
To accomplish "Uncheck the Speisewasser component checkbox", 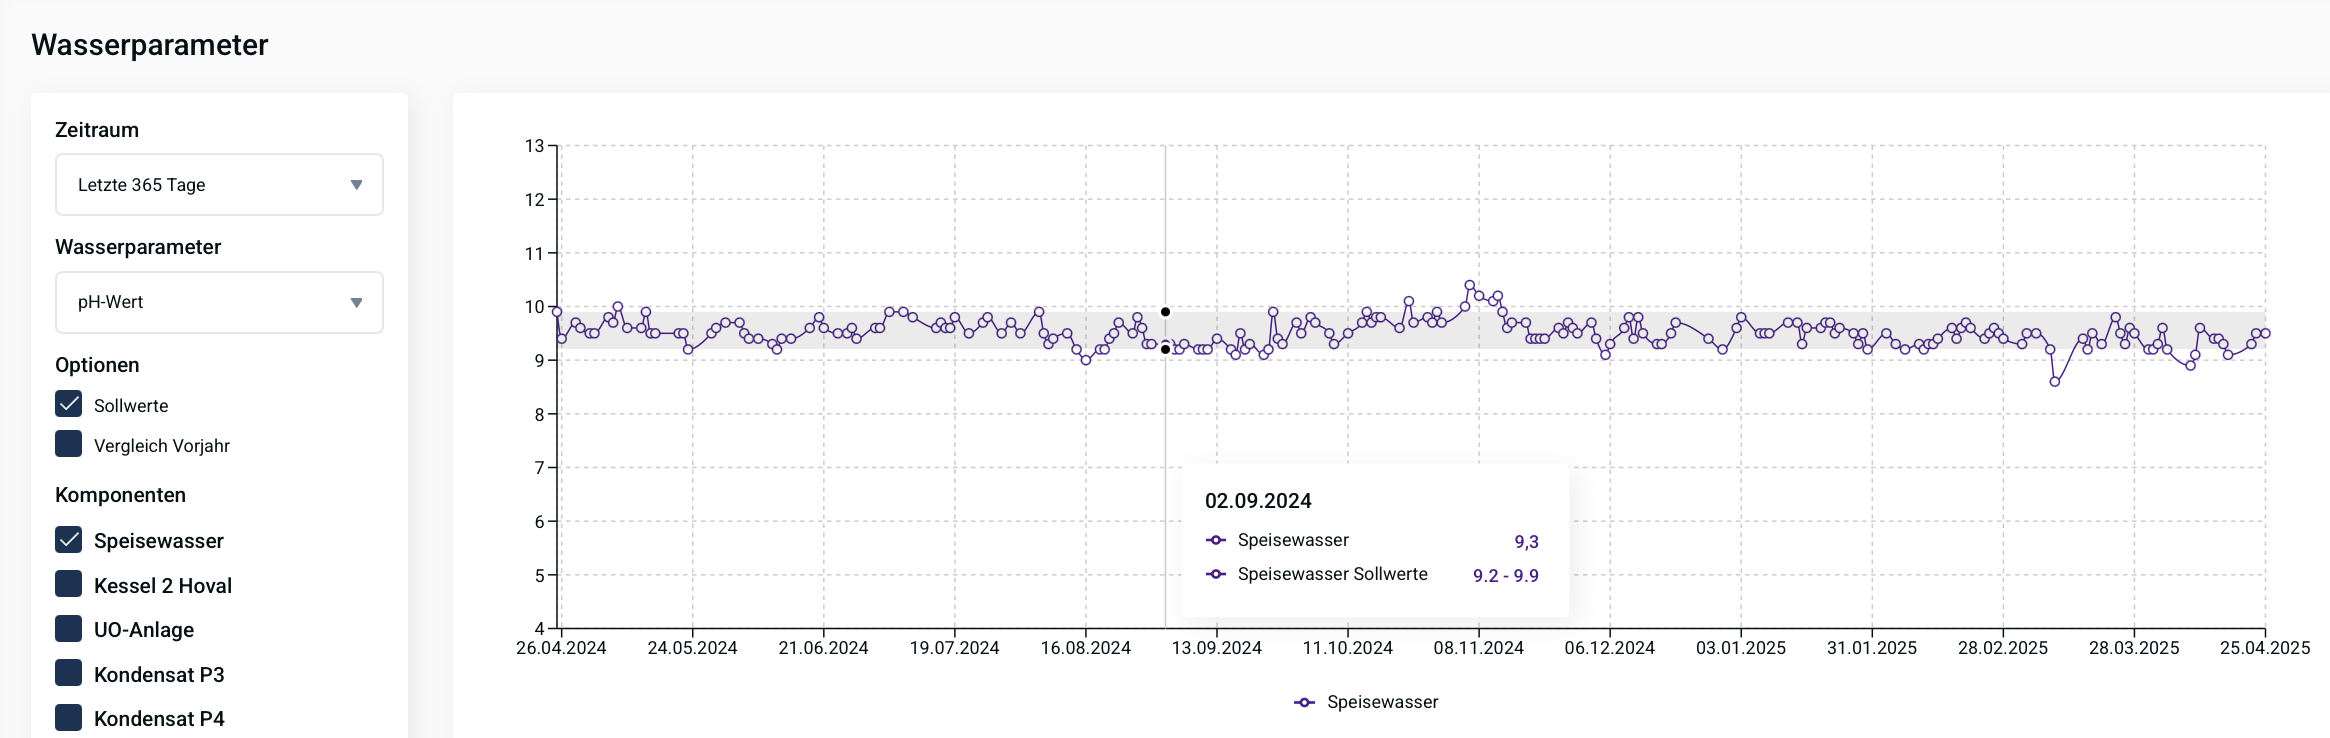I will (69, 540).
